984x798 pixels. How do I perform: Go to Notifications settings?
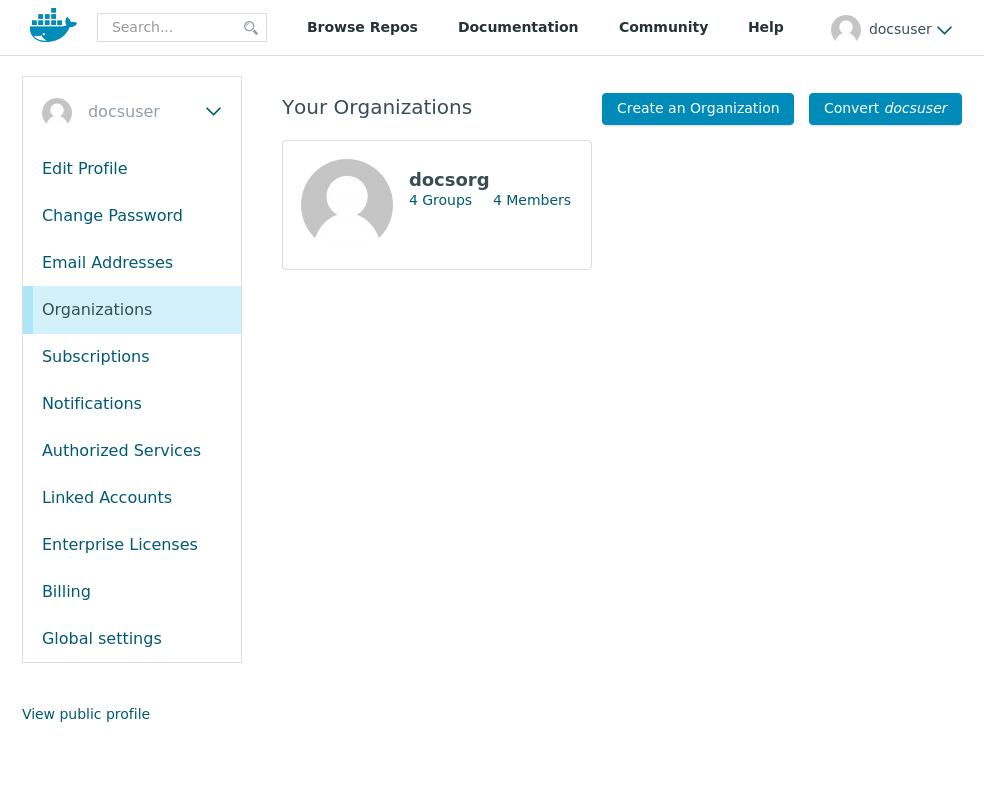(x=92, y=403)
